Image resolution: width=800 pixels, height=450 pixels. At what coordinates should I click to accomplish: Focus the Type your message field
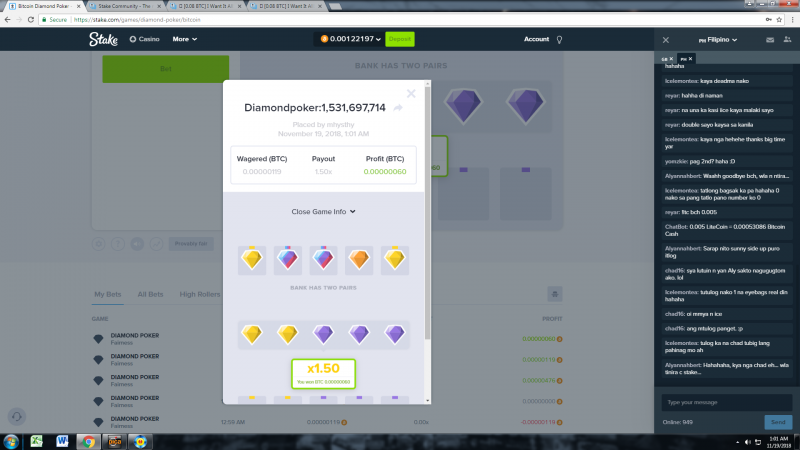(727, 403)
